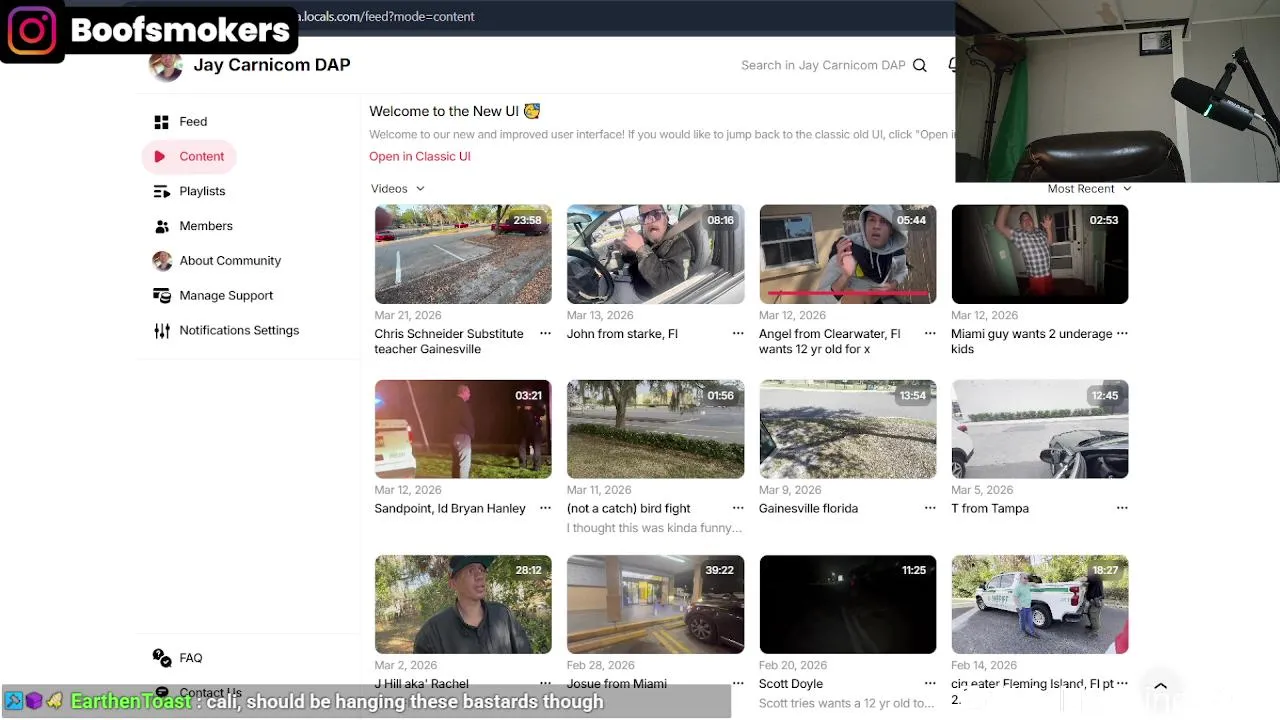Click the text 'Scott tries wants a 12 yr old to...'

click(x=847, y=703)
